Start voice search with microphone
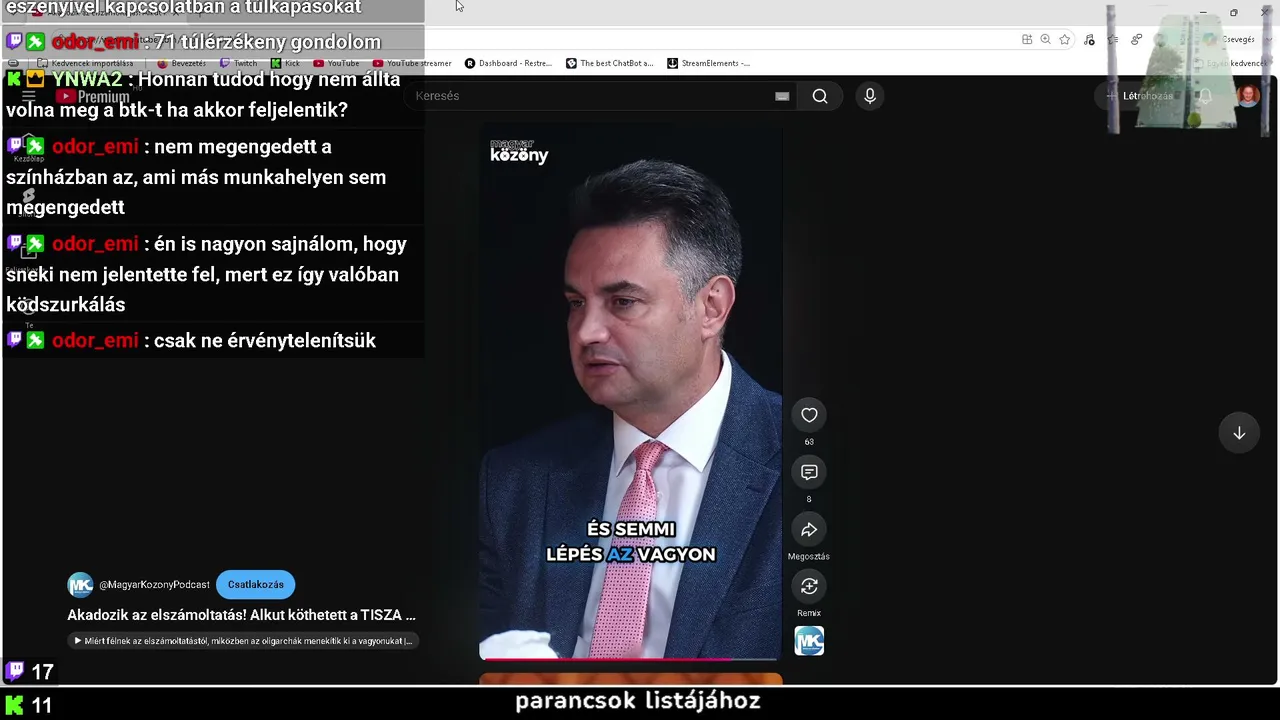 point(870,96)
